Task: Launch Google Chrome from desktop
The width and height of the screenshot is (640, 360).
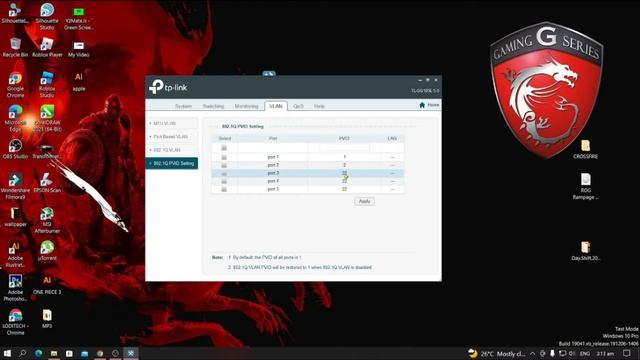Action: 15,84
